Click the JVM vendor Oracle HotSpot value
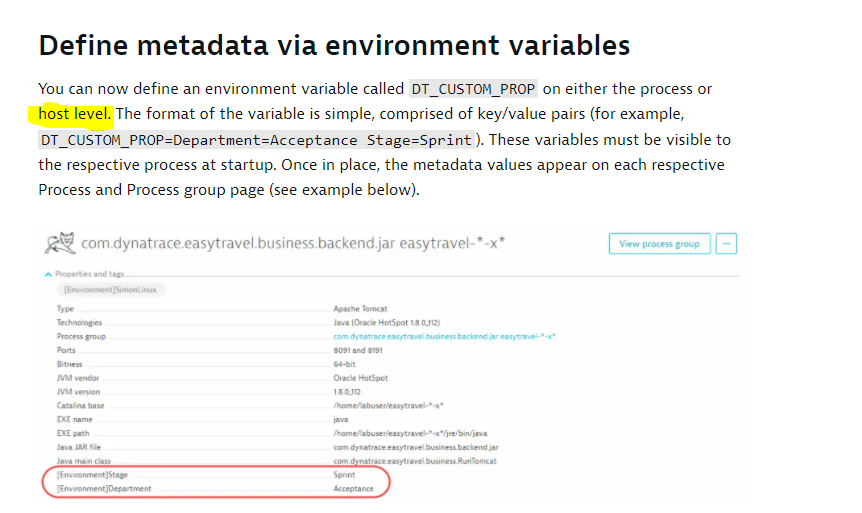 click(361, 379)
